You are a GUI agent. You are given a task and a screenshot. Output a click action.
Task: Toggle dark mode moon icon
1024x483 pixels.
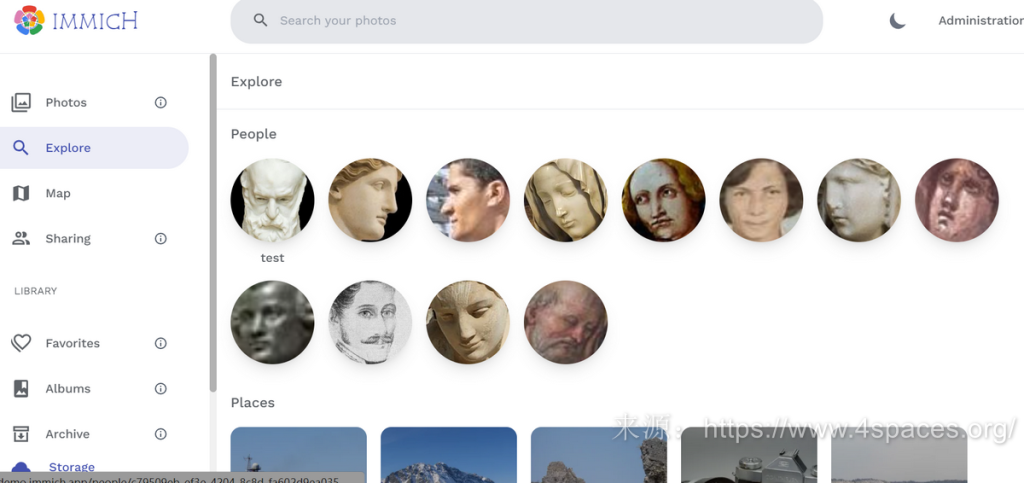coord(897,20)
